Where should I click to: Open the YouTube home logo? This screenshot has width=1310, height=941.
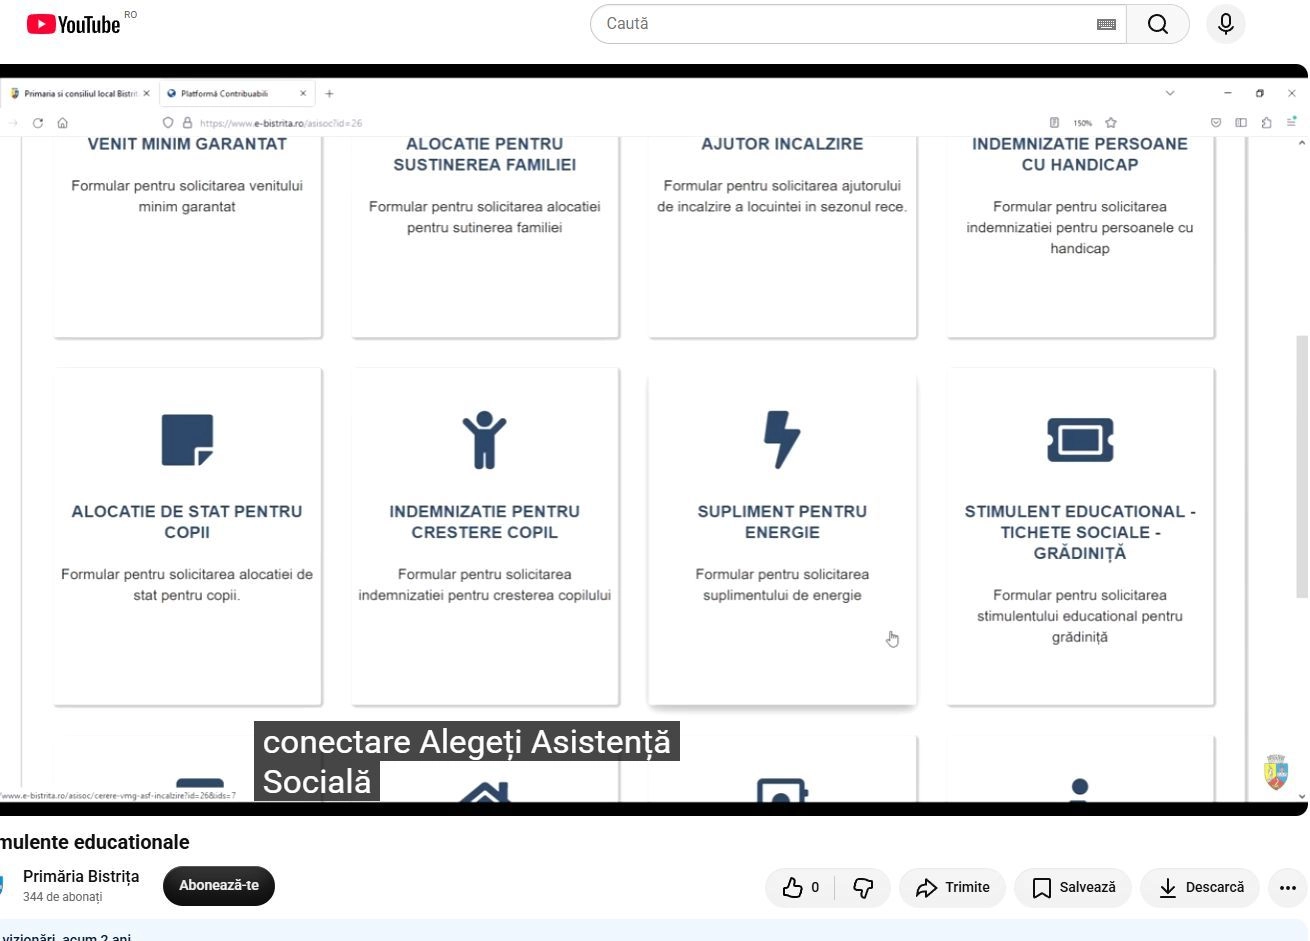coord(73,24)
